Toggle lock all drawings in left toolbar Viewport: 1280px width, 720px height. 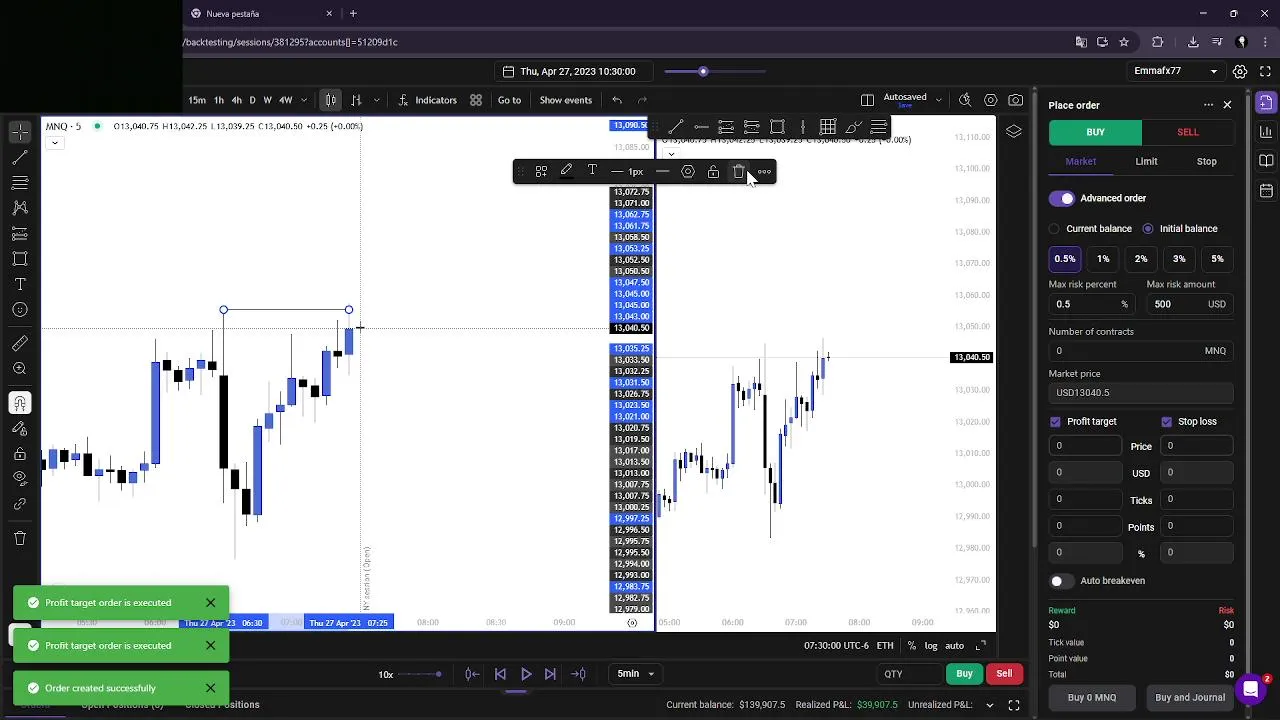(x=20, y=454)
